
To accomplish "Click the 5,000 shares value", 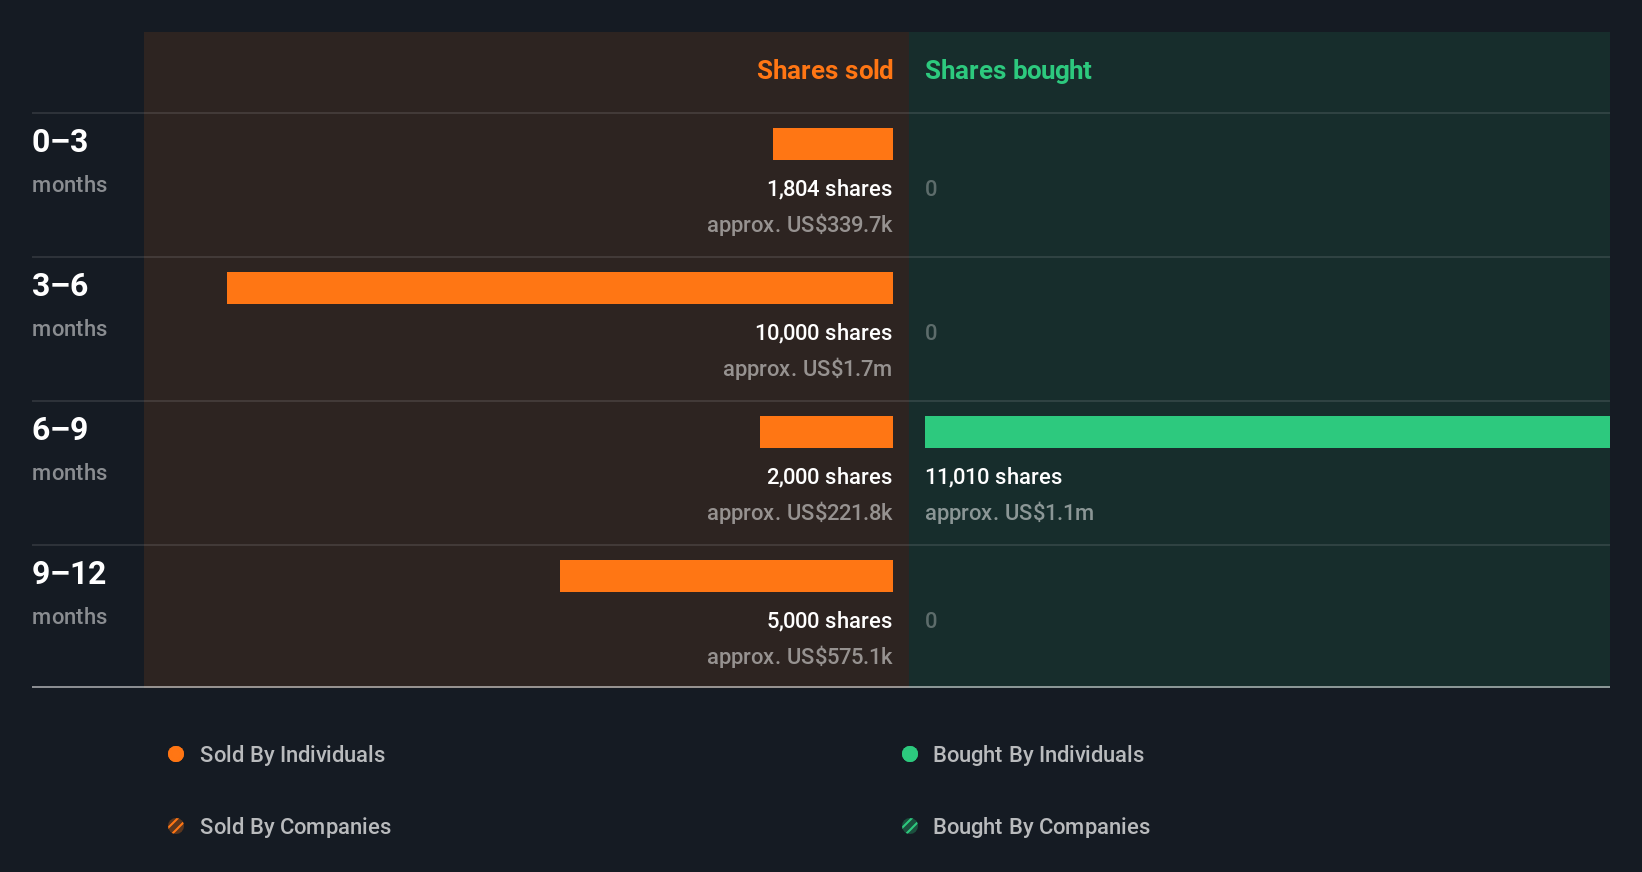I will [x=829, y=620].
